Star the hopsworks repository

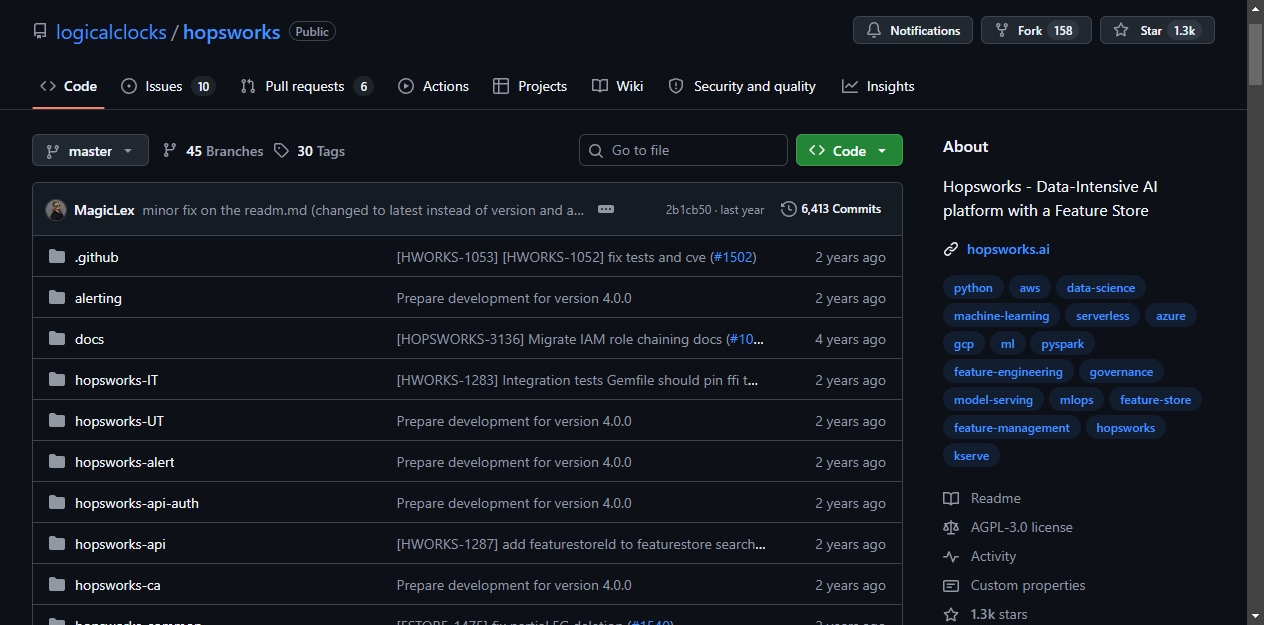click(x=1157, y=30)
